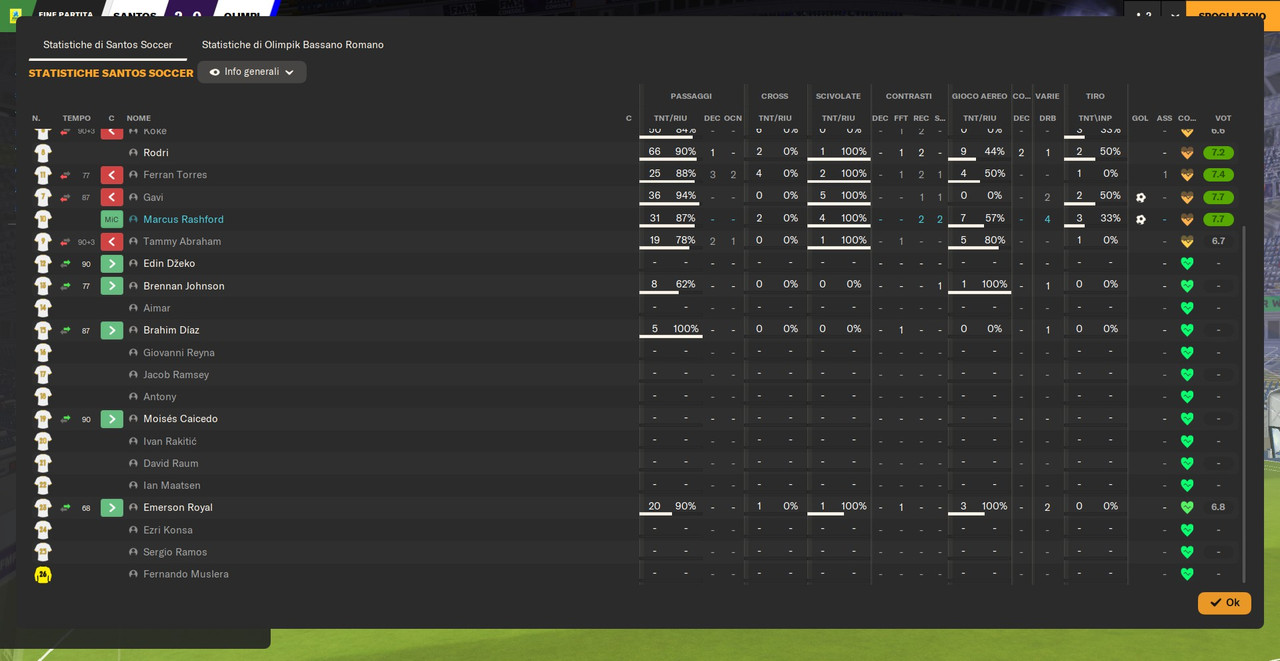Screen dimensions: 1280x661
Task: Click the vertical scrollbar of the stats table
Action: point(1244,403)
